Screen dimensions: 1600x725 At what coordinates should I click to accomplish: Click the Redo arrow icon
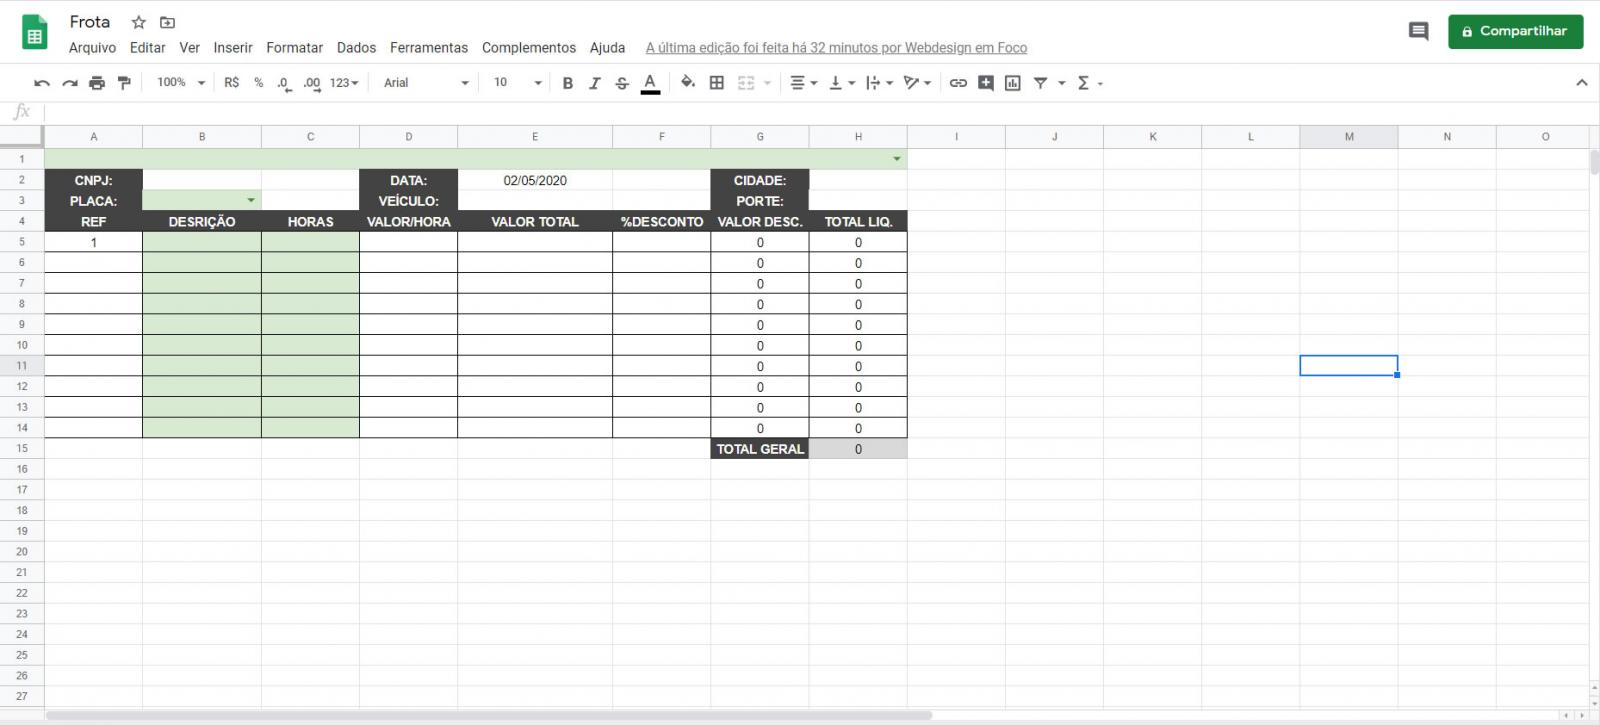click(x=70, y=83)
